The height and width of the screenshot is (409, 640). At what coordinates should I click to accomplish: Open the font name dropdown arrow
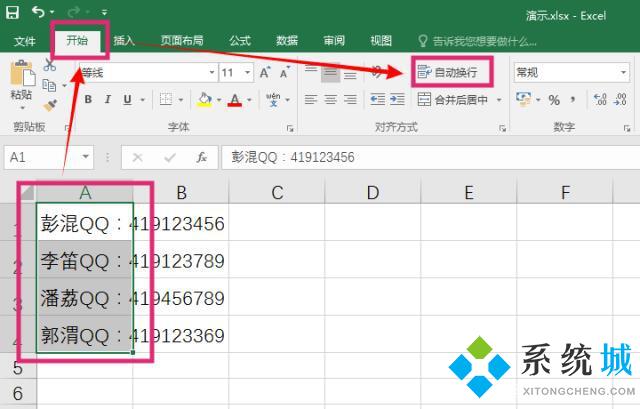212,73
